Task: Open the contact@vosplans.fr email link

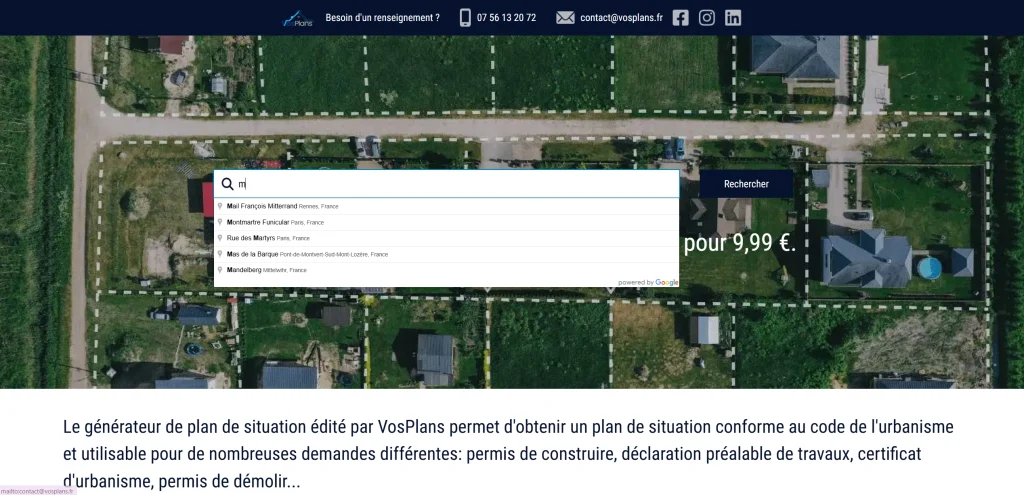Action: tap(621, 18)
